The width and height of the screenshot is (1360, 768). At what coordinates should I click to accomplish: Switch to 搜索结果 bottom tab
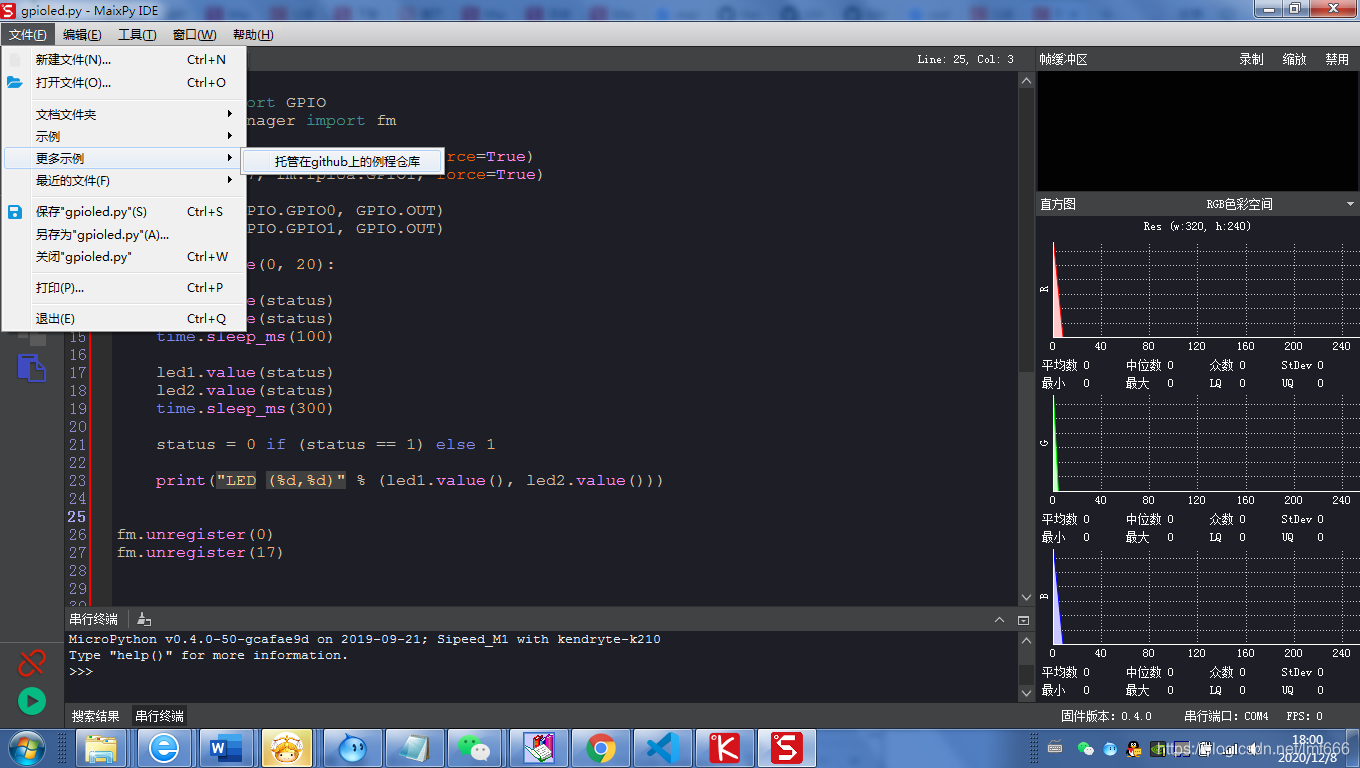point(96,716)
